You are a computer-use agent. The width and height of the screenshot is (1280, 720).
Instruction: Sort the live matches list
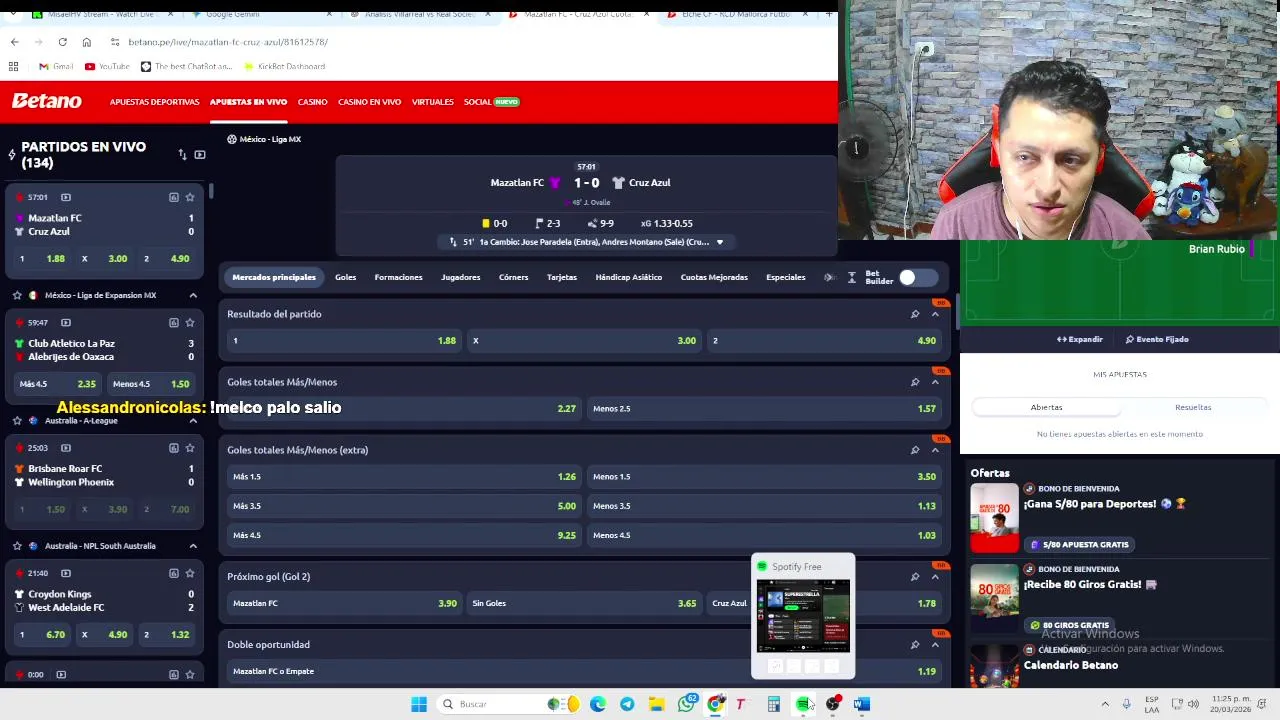[182, 155]
